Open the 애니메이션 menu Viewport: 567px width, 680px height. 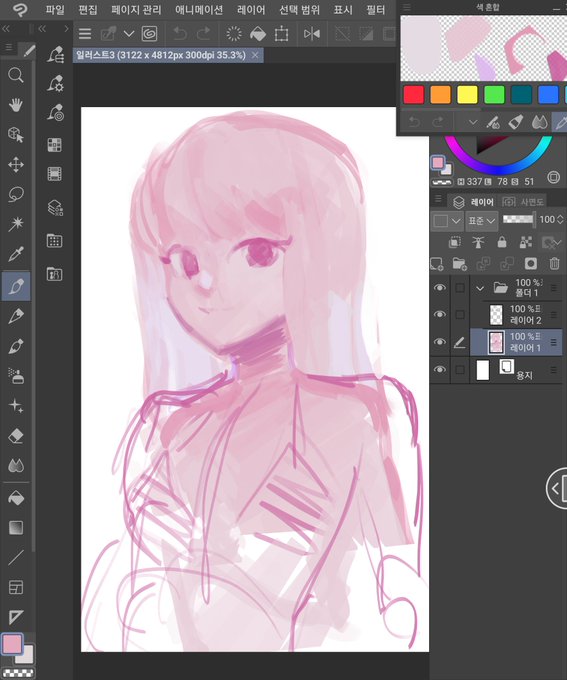(199, 10)
